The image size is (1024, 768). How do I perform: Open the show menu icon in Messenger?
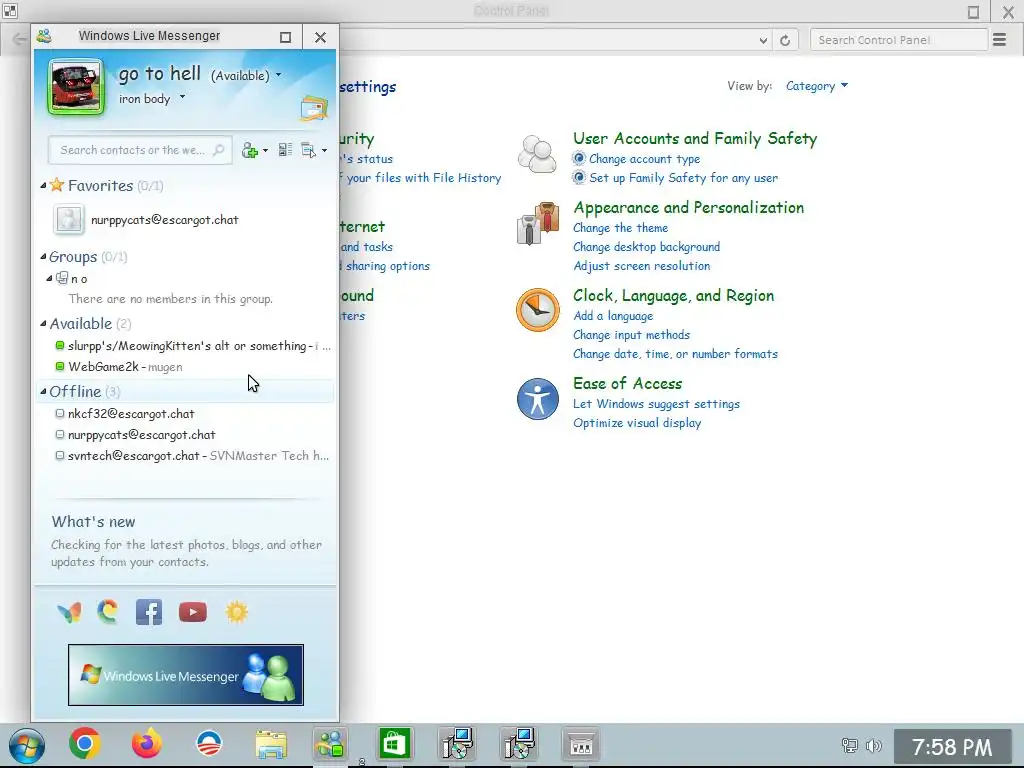tap(309, 150)
